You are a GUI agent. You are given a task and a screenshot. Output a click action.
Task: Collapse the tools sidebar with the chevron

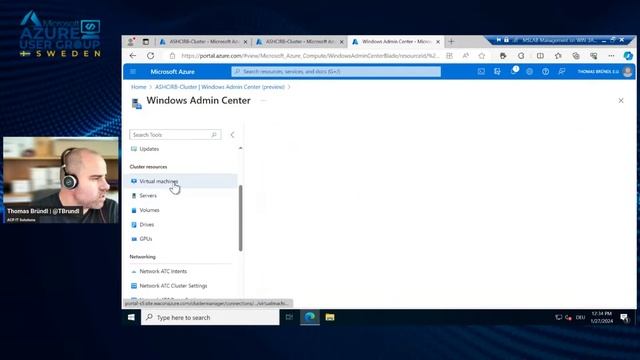tap(232, 135)
